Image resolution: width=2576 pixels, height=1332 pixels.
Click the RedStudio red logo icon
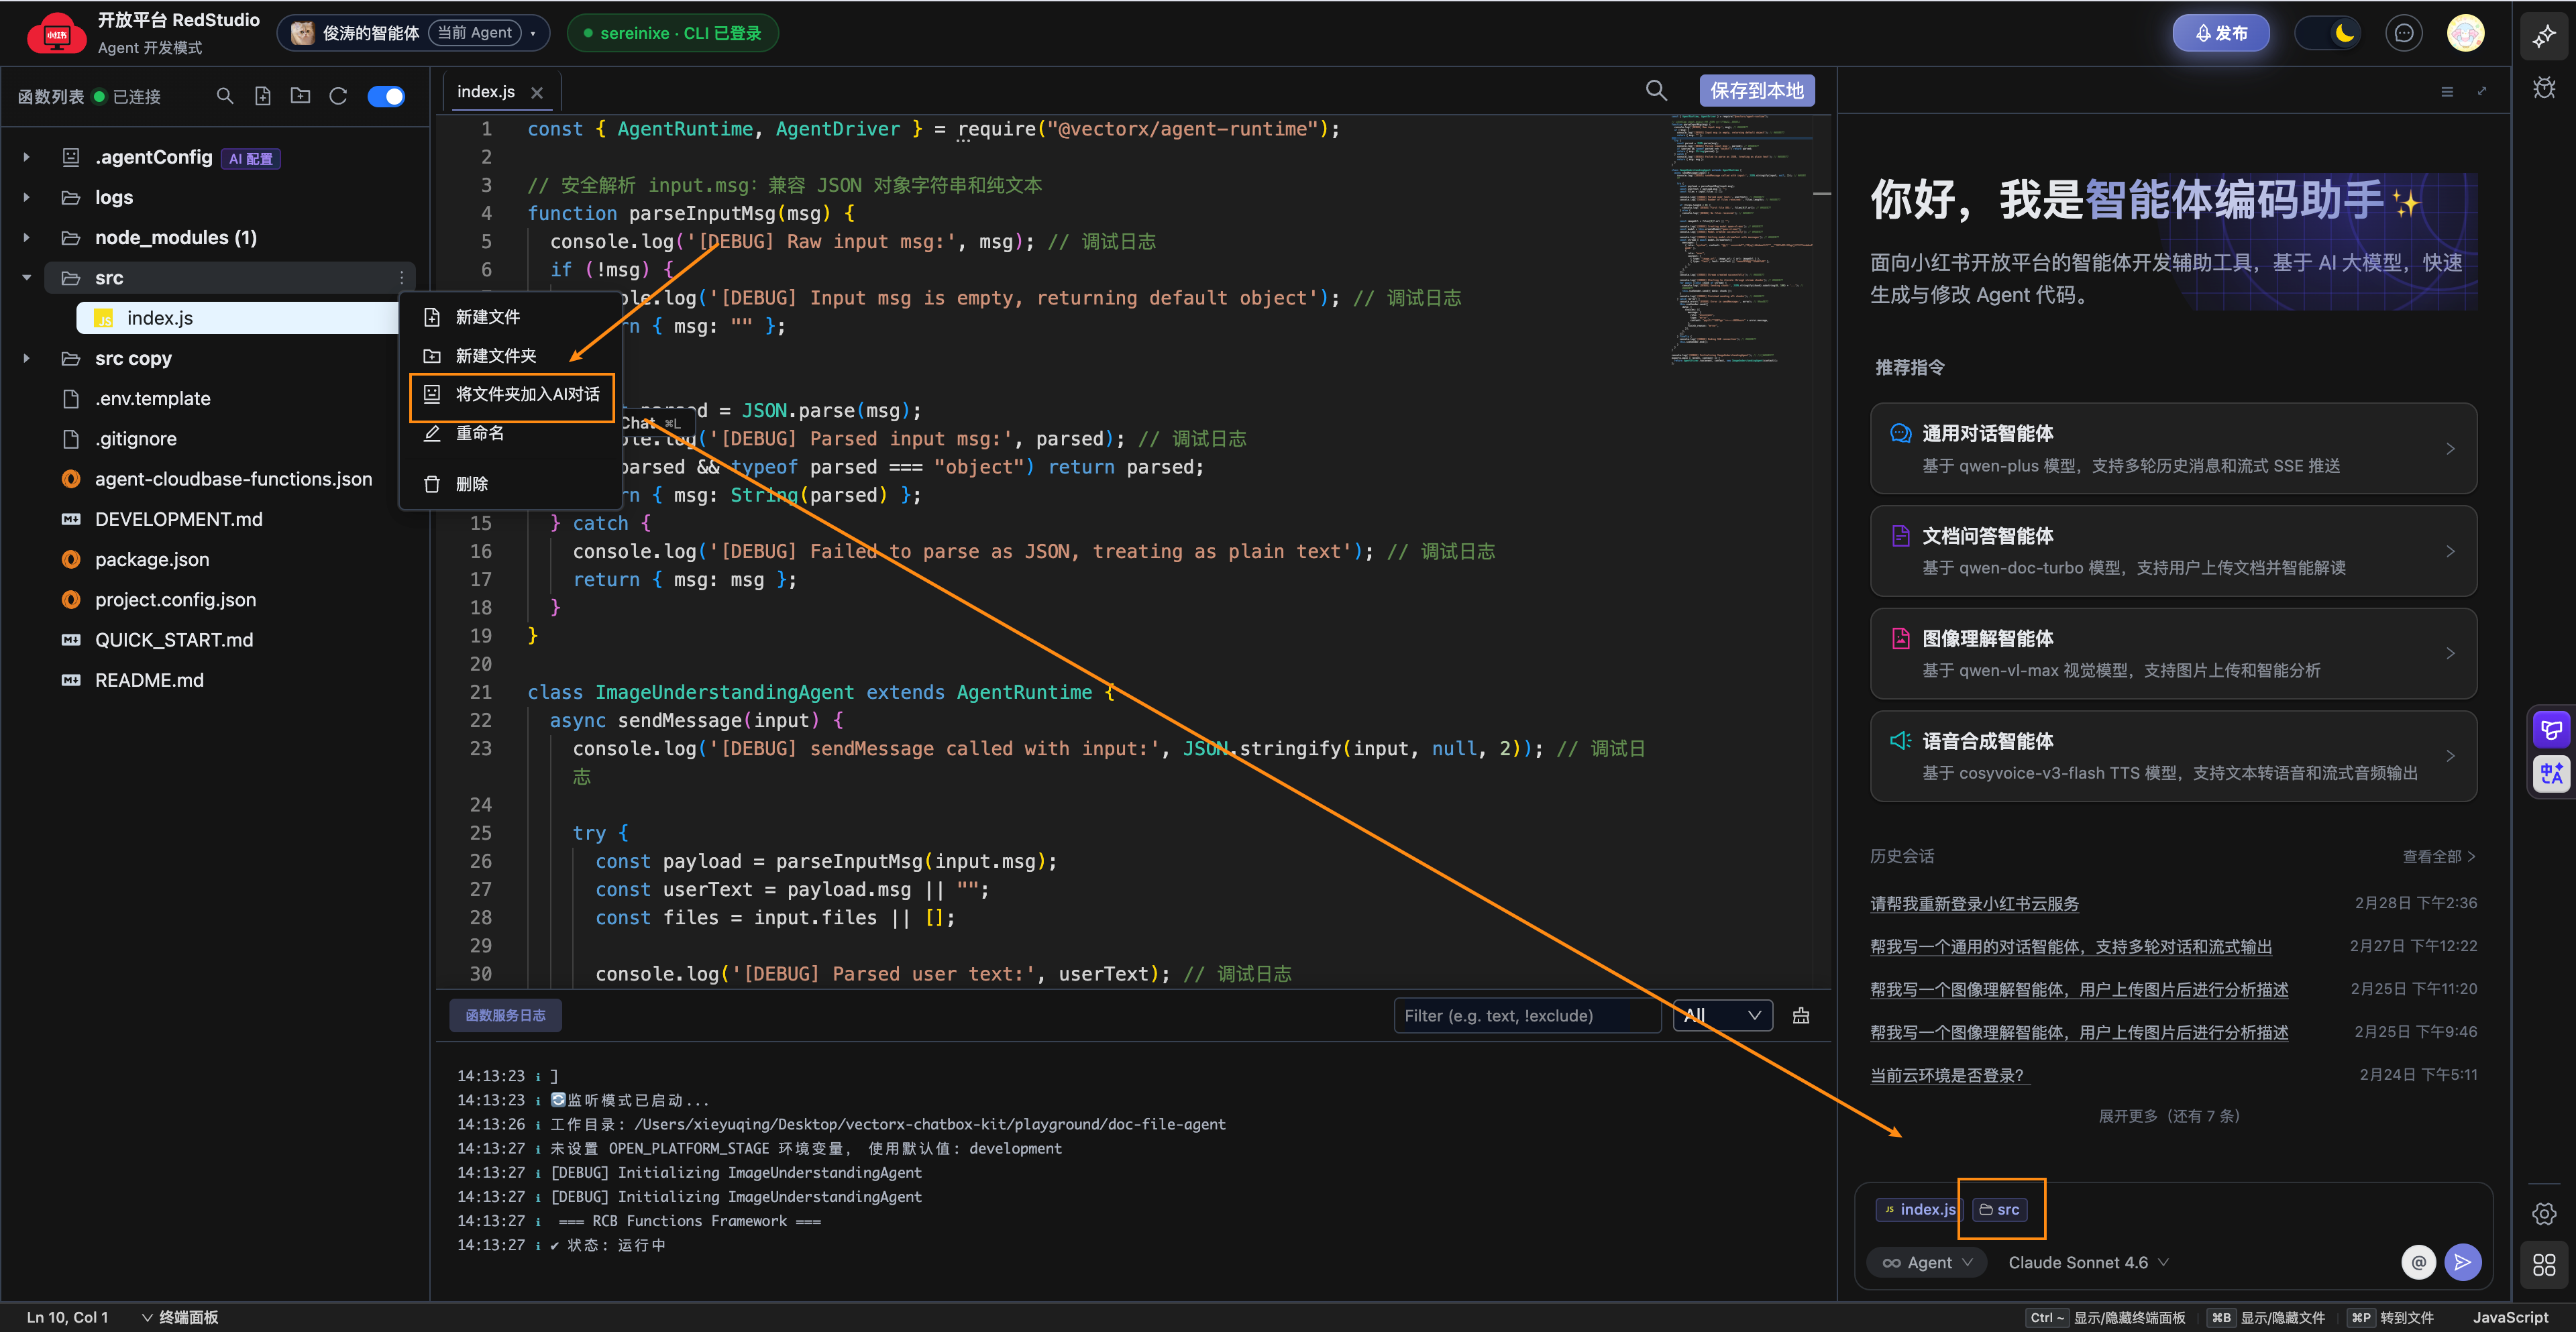click(x=56, y=33)
